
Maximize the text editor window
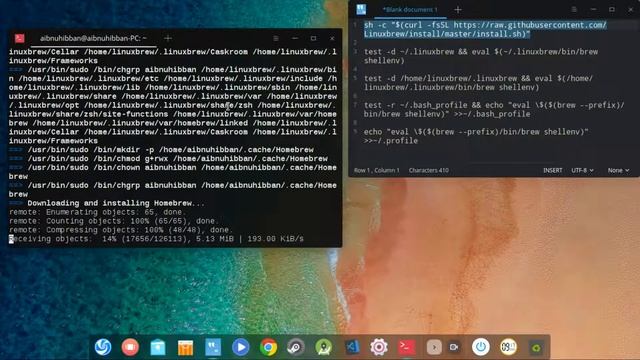(611, 9)
